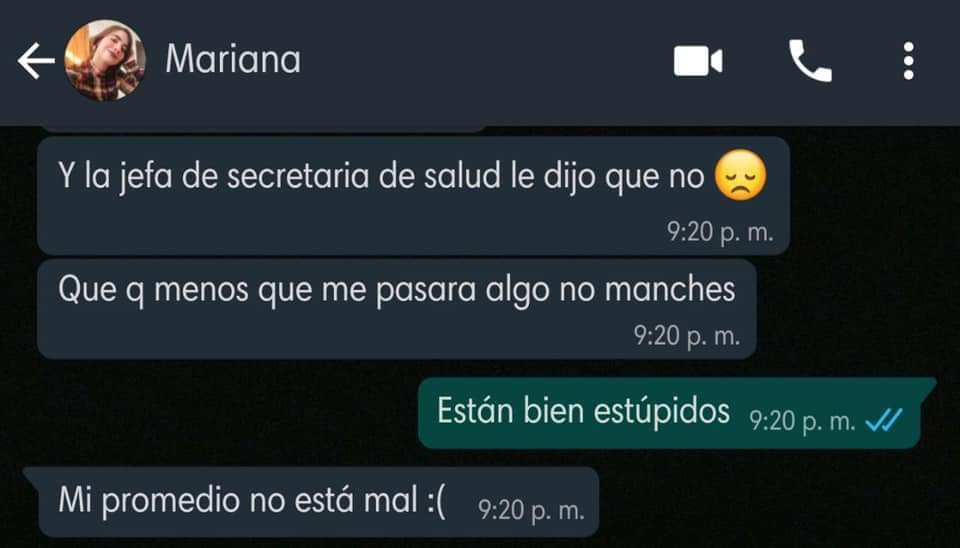Select the 'Mi promedio no está mal' message
Viewport: 960px width, 548px height.
click(x=311, y=502)
